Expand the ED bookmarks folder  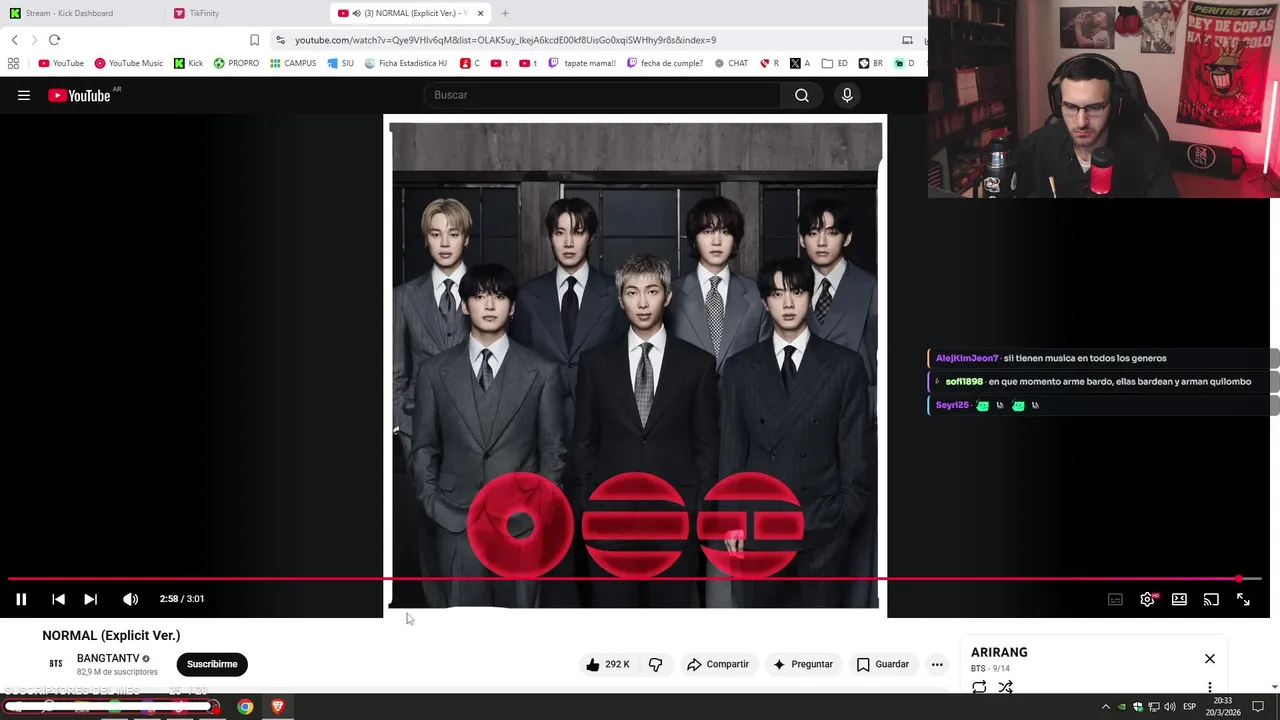(835, 63)
